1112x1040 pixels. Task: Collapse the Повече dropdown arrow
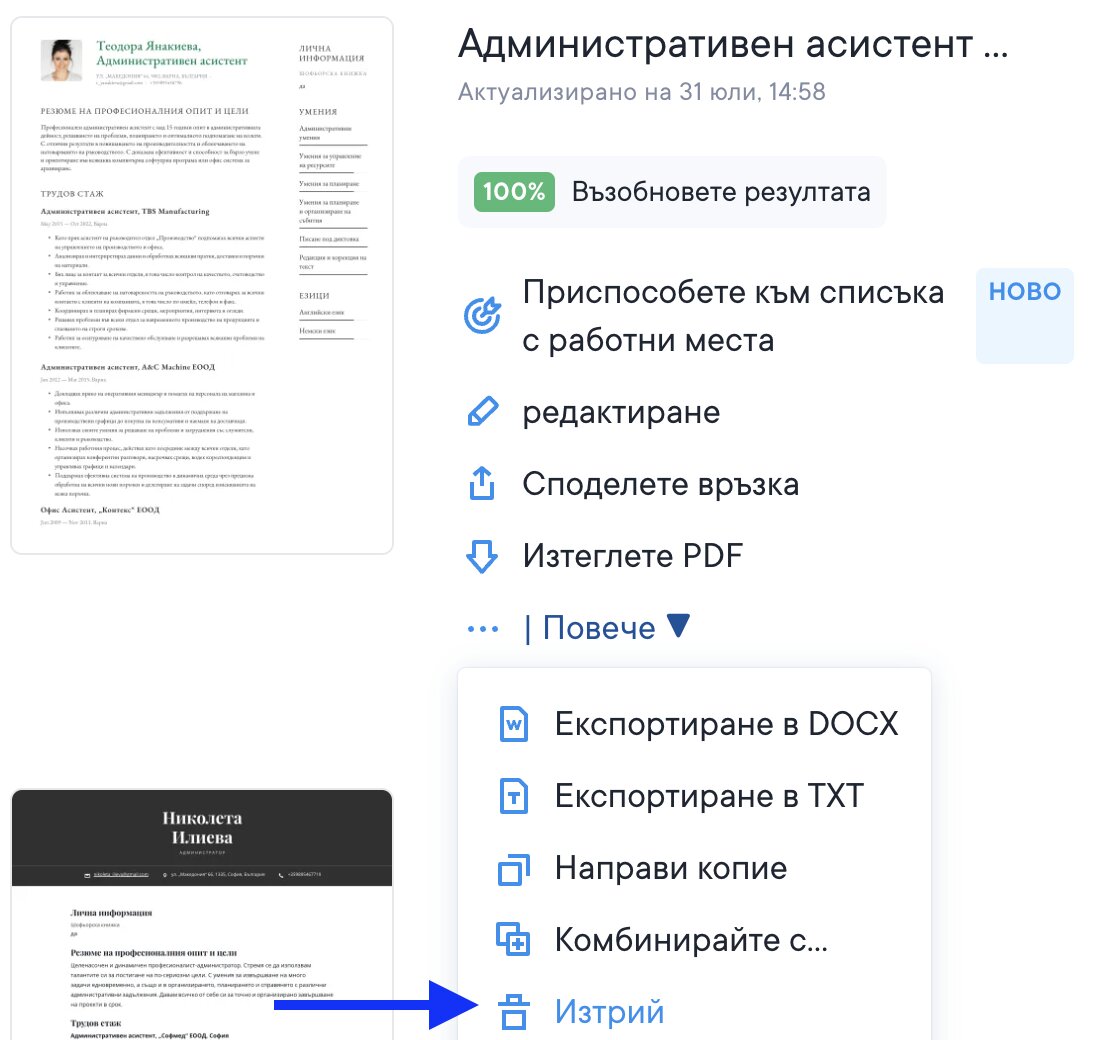pos(678,627)
